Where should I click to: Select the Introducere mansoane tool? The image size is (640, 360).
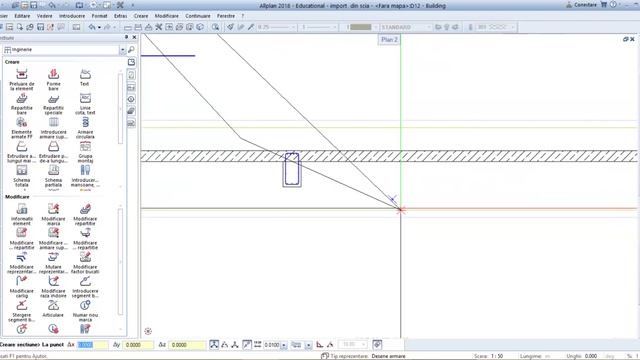85,176
